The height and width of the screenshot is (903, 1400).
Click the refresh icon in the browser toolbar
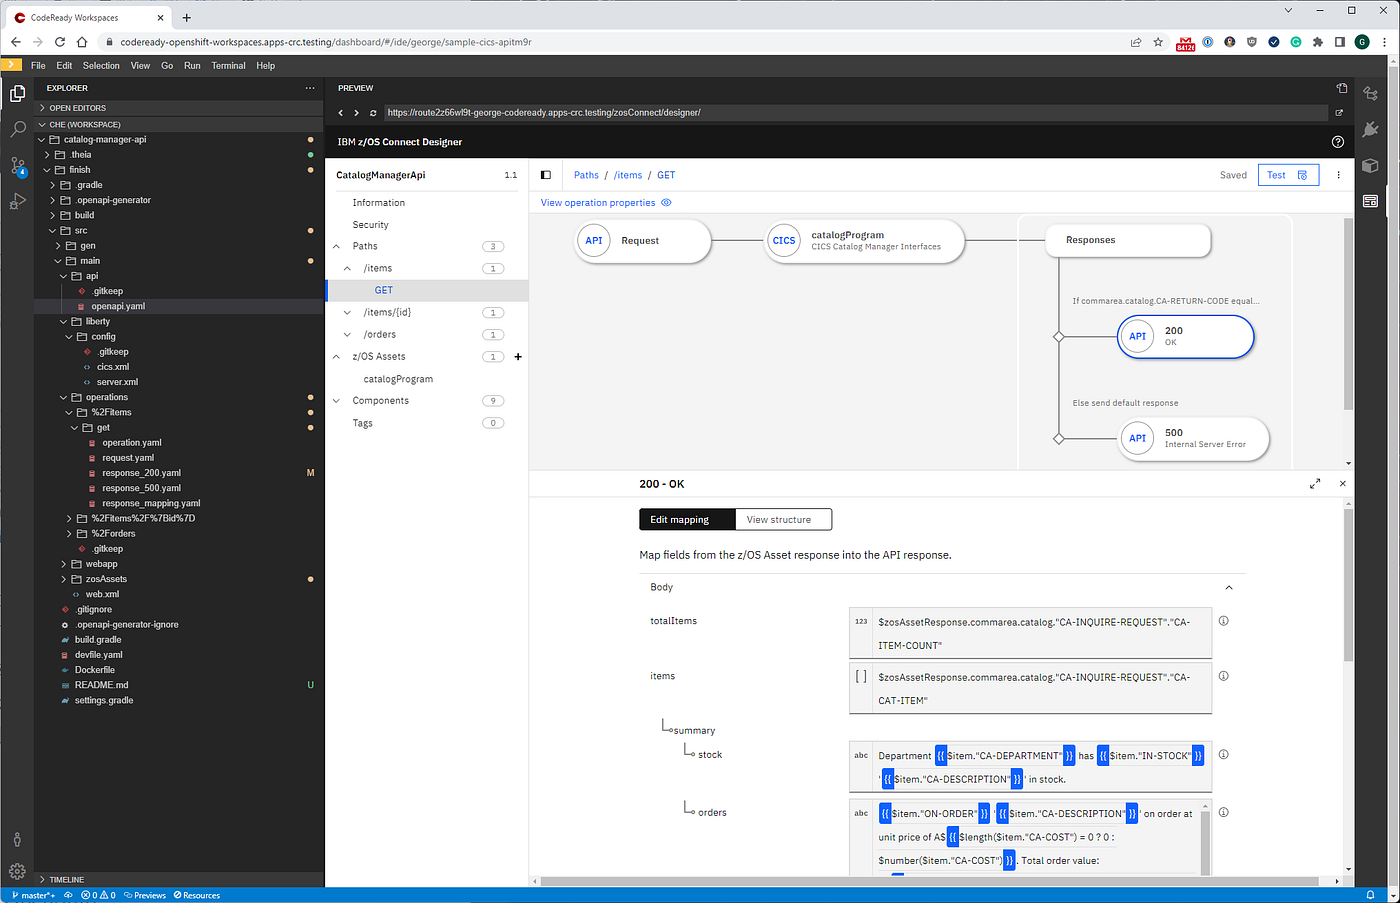point(60,42)
